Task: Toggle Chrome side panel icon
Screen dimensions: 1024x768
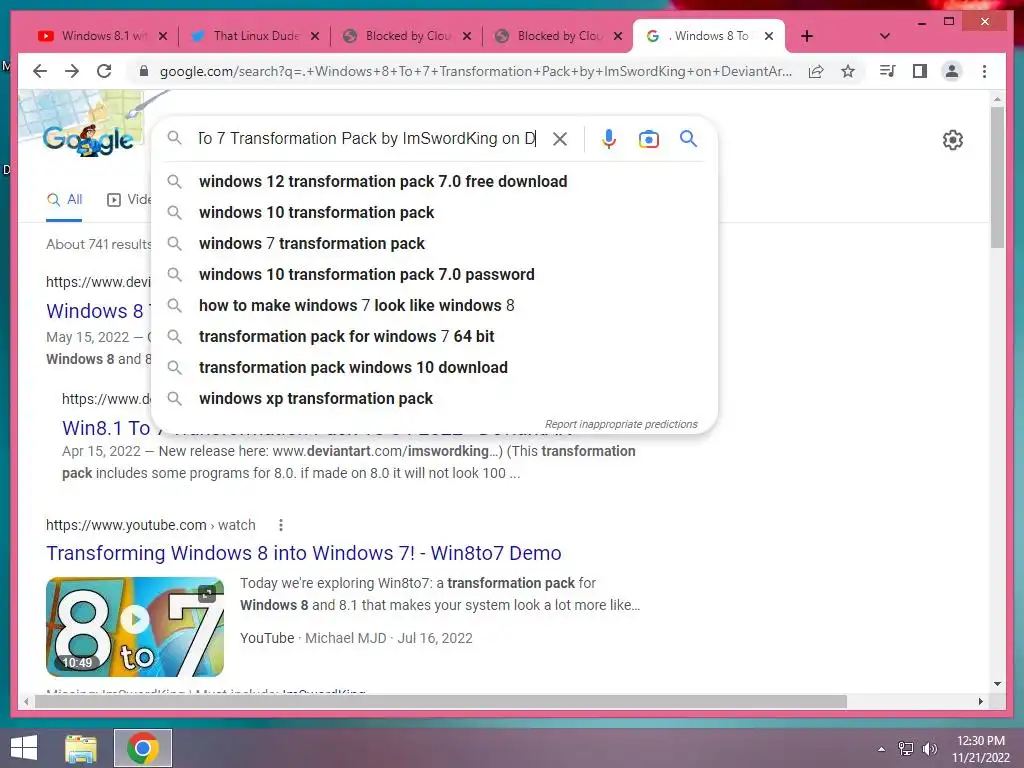Action: [x=920, y=71]
